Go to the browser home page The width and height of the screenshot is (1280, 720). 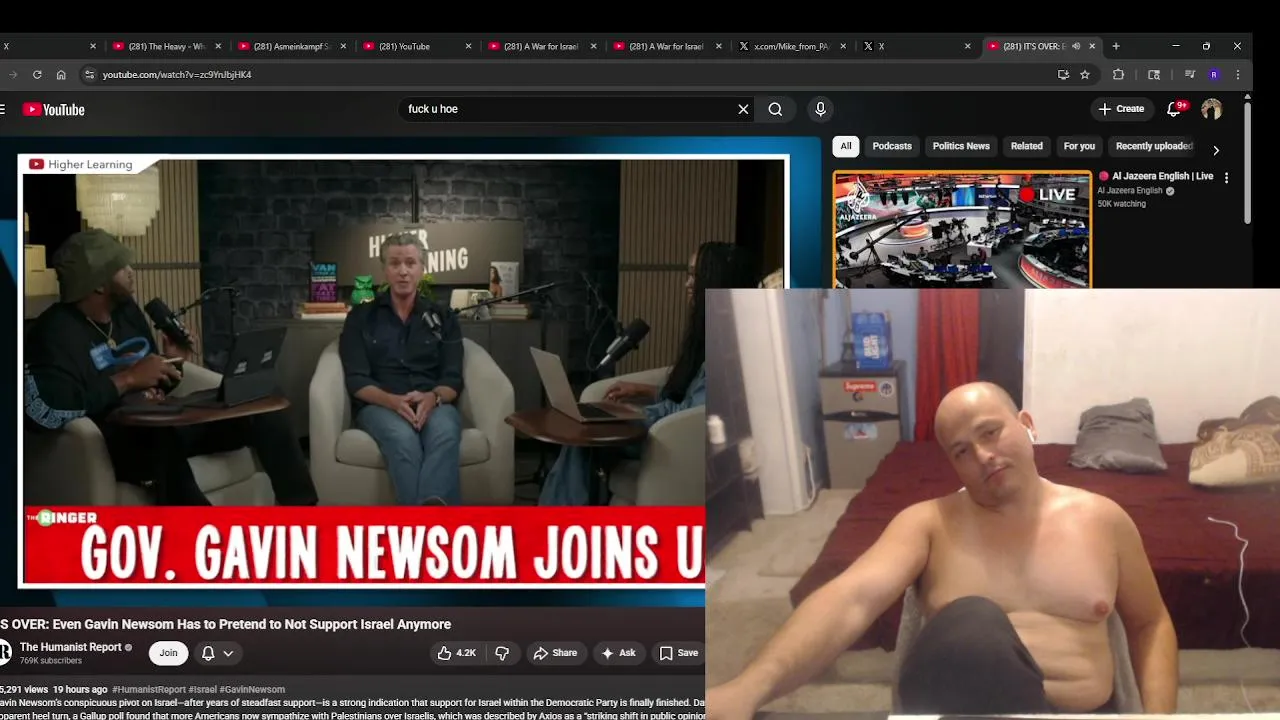point(61,74)
